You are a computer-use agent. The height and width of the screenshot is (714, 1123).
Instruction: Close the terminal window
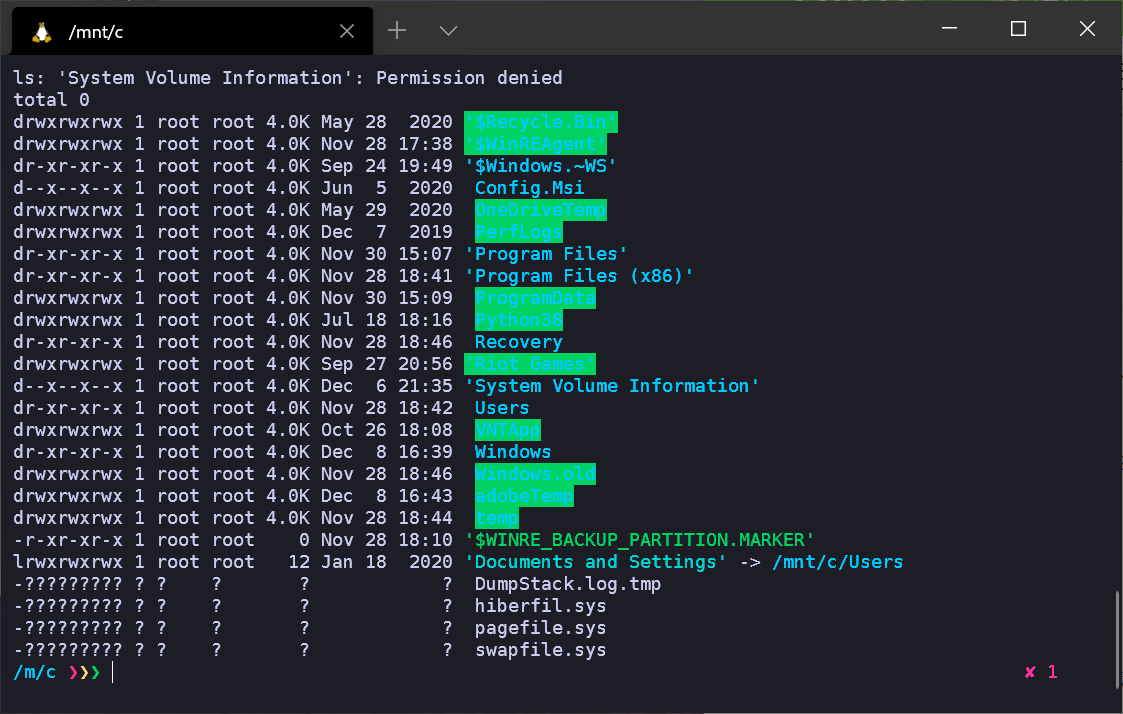click(1087, 28)
